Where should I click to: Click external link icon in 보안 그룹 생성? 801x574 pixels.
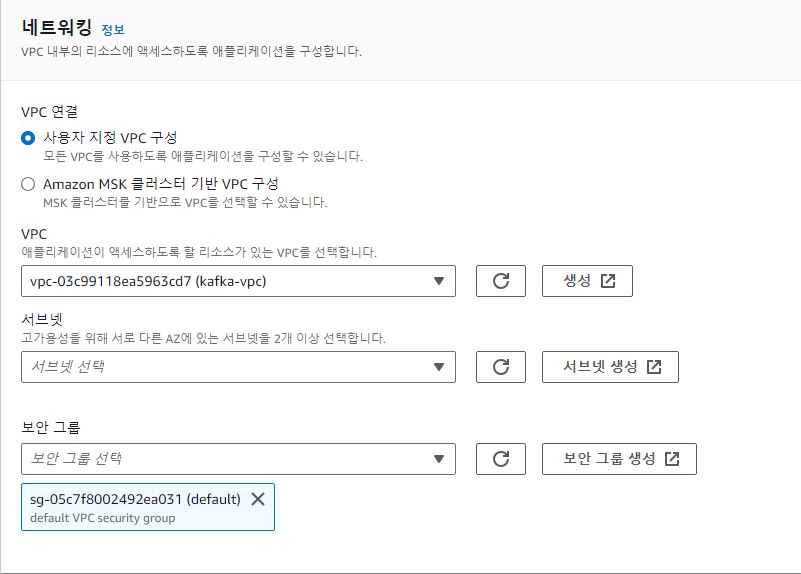tap(672, 459)
